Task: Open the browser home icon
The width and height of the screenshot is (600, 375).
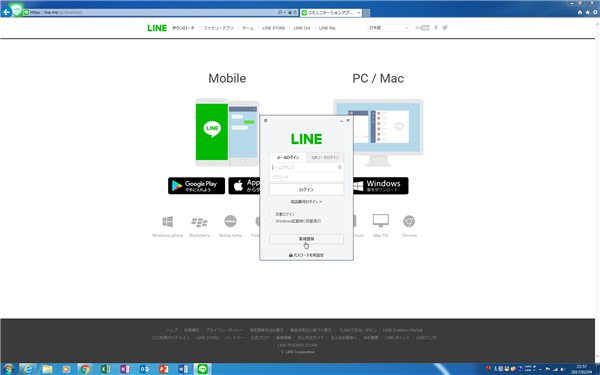Action: click(580, 13)
